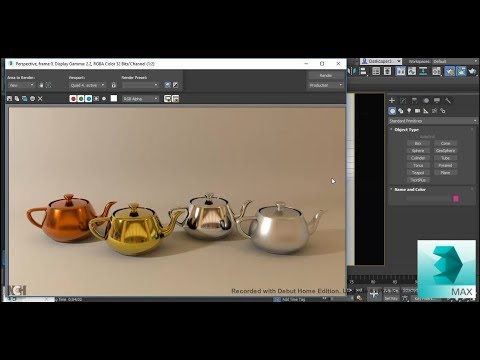Open the Schematic View
The image size is (480, 360).
[x=423, y=71]
